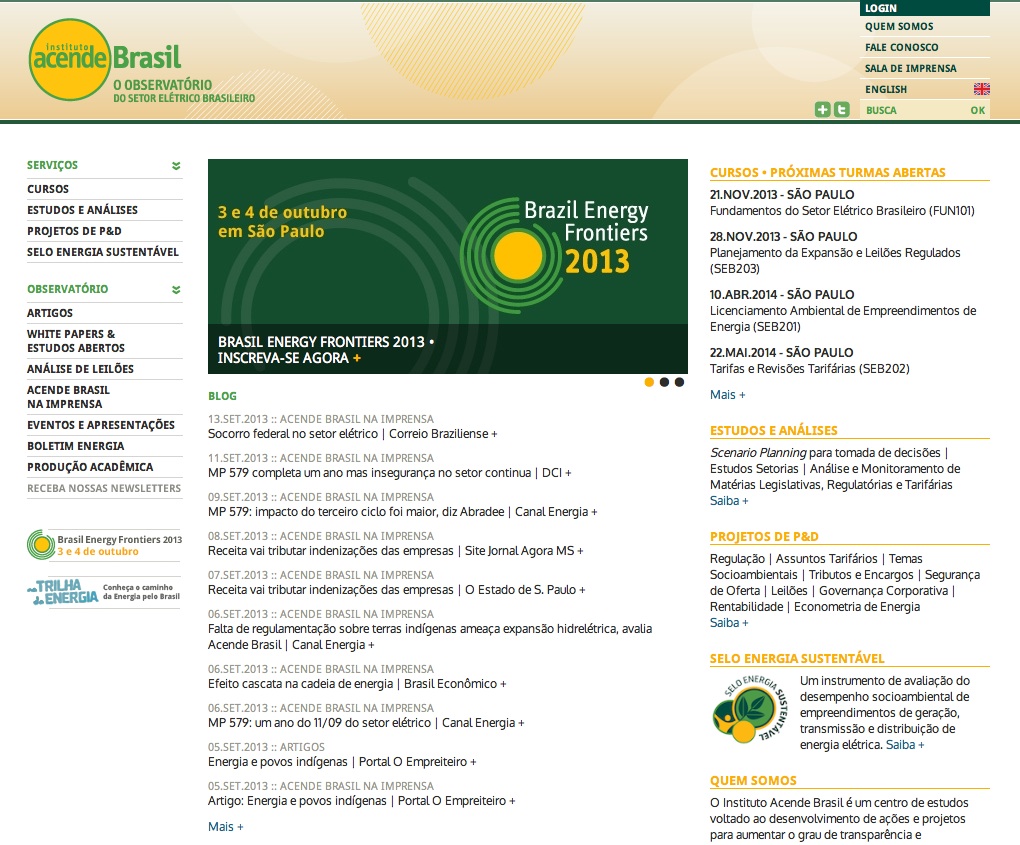Click Saiba + in Selo Energia Sustentável
This screenshot has width=1020, height=845.
[905, 745]
